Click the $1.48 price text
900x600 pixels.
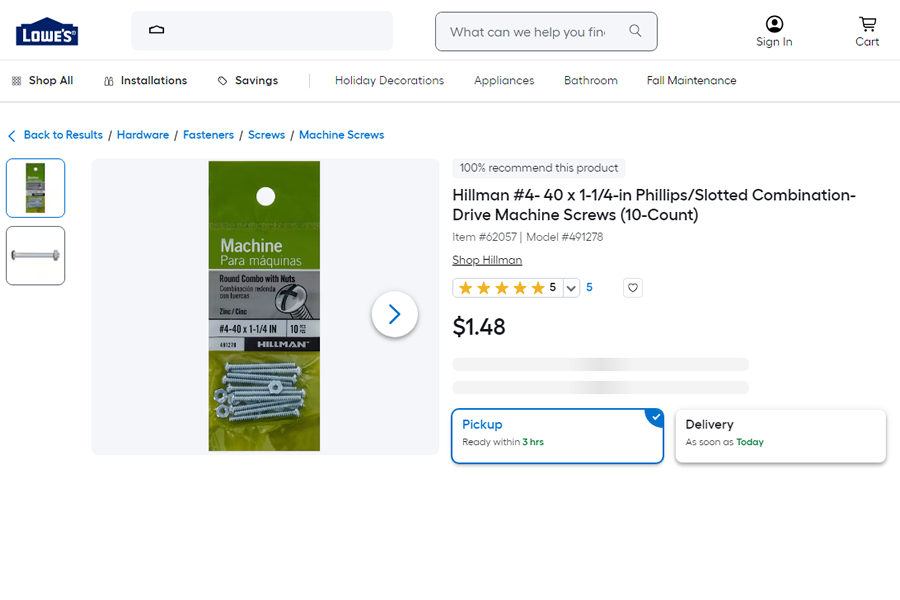(479, 327)
